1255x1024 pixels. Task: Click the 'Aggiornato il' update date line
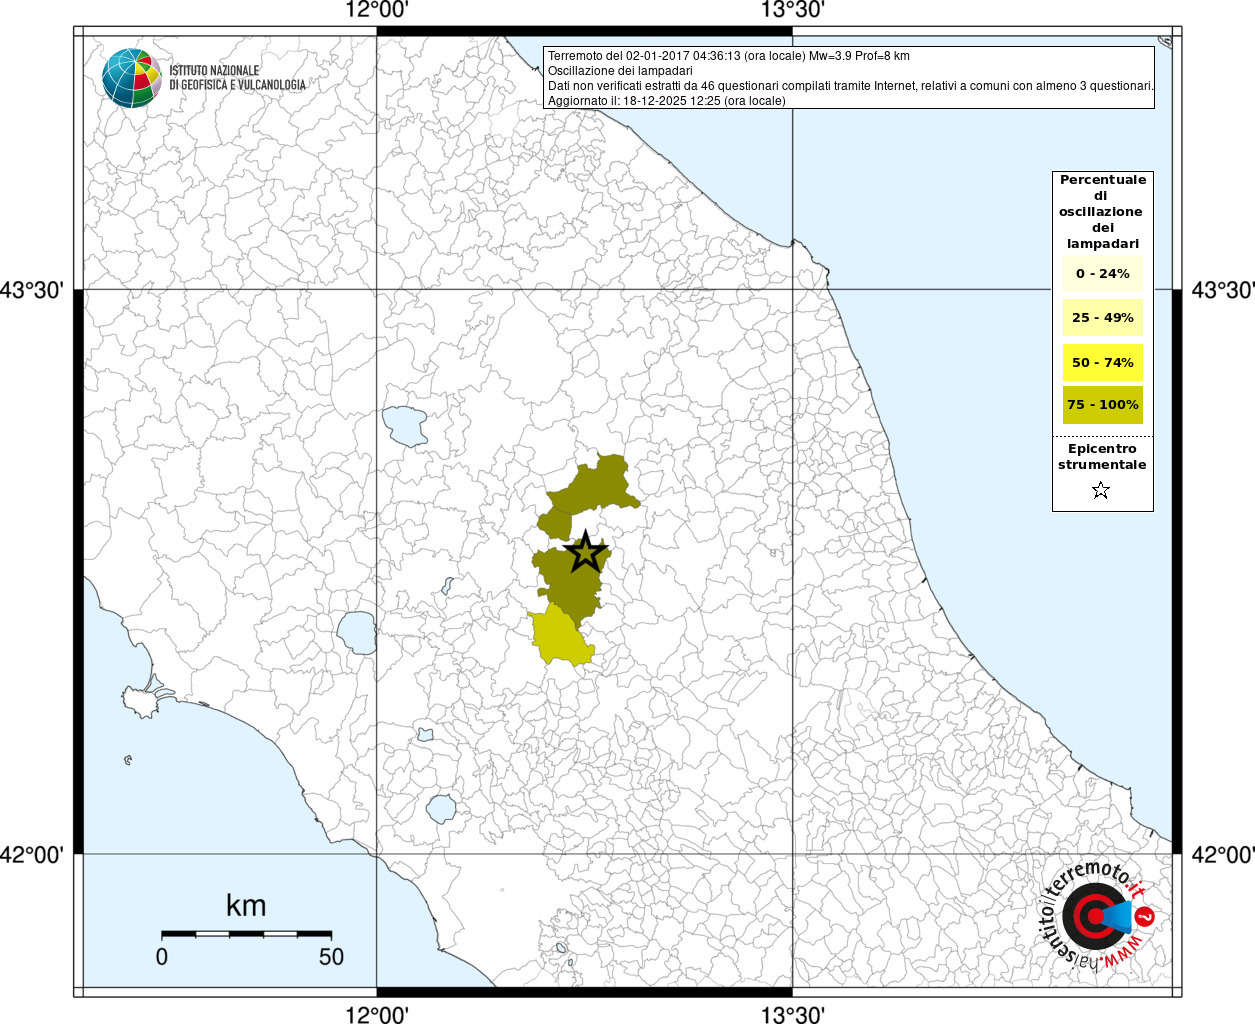coord(666,101)
